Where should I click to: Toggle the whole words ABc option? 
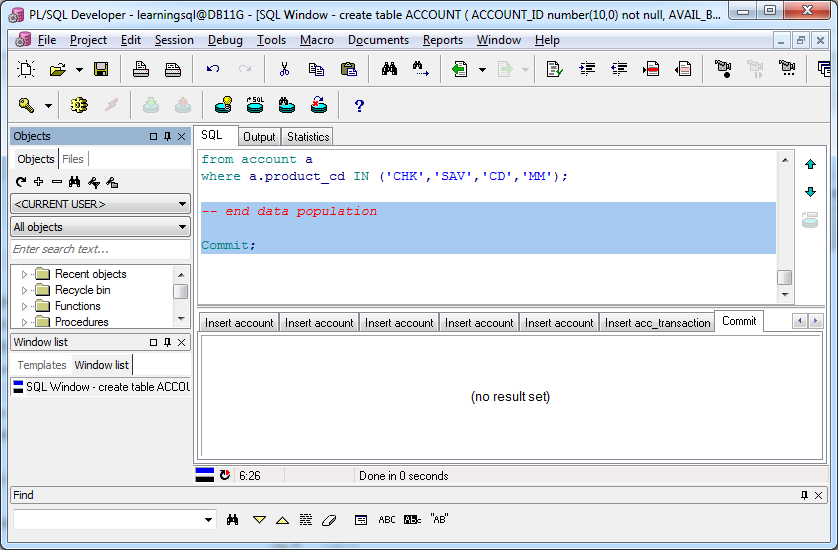[x=413, y=520]
